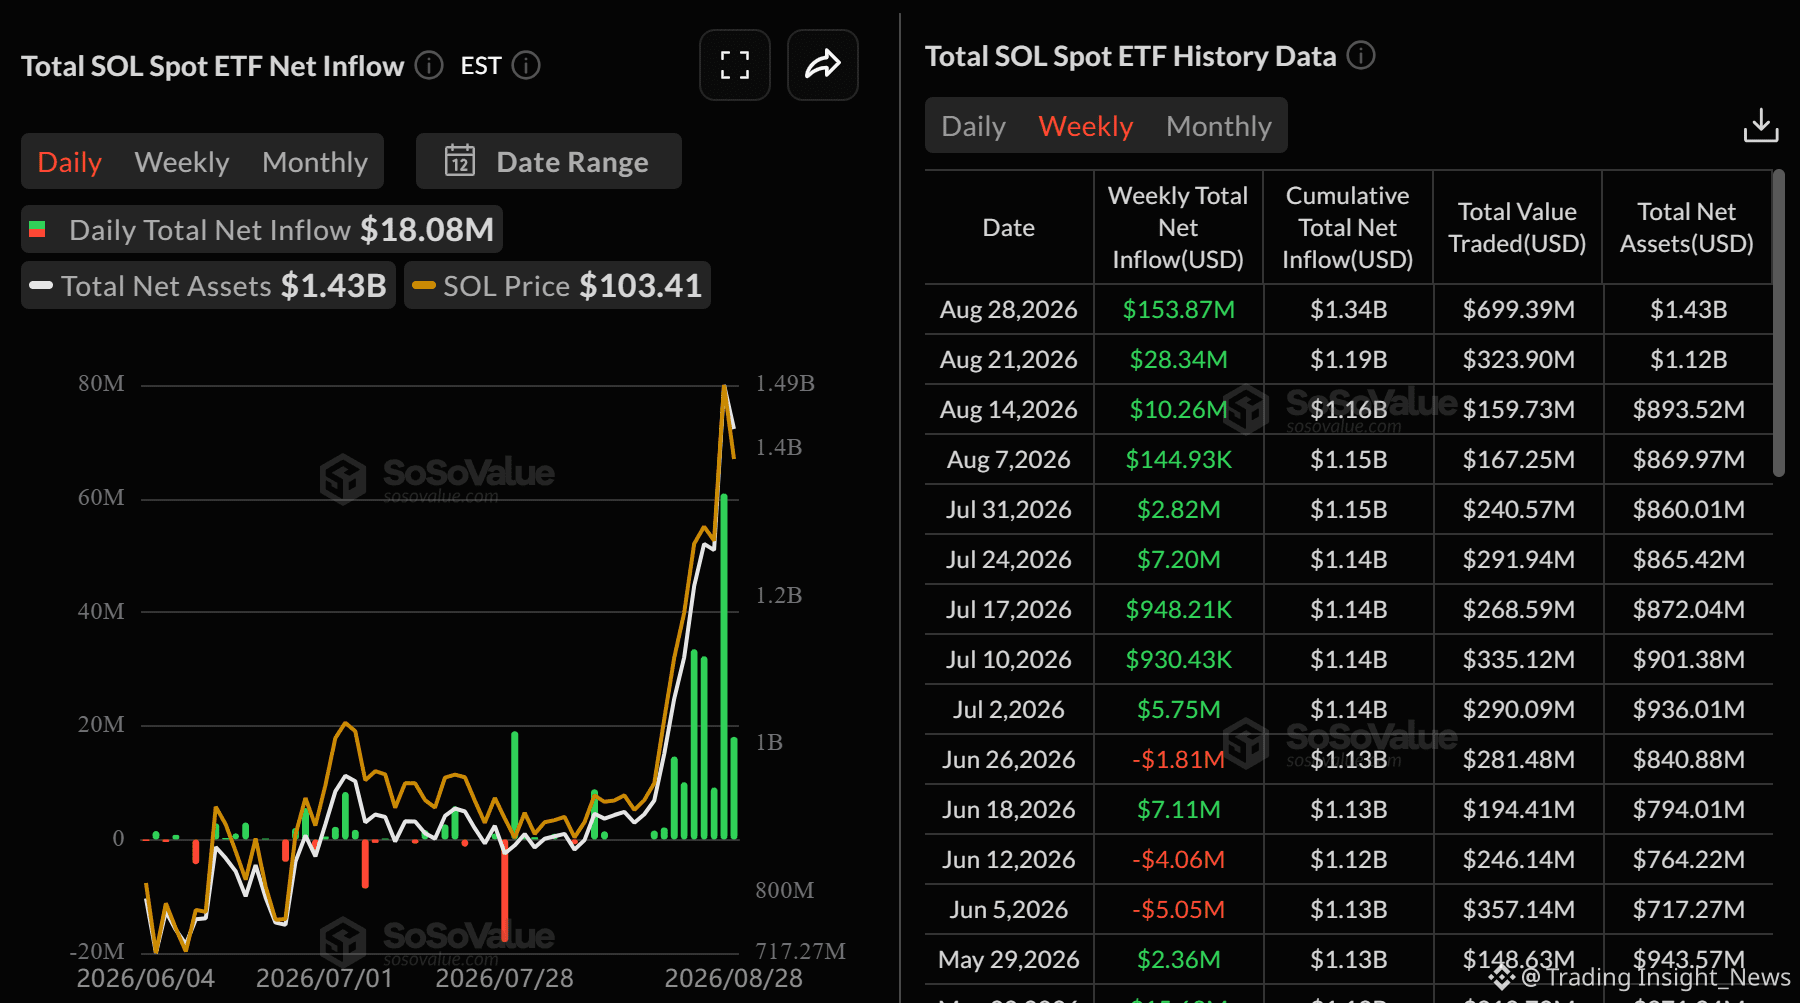Select the Jun 26,2026 date cell

1009,760
